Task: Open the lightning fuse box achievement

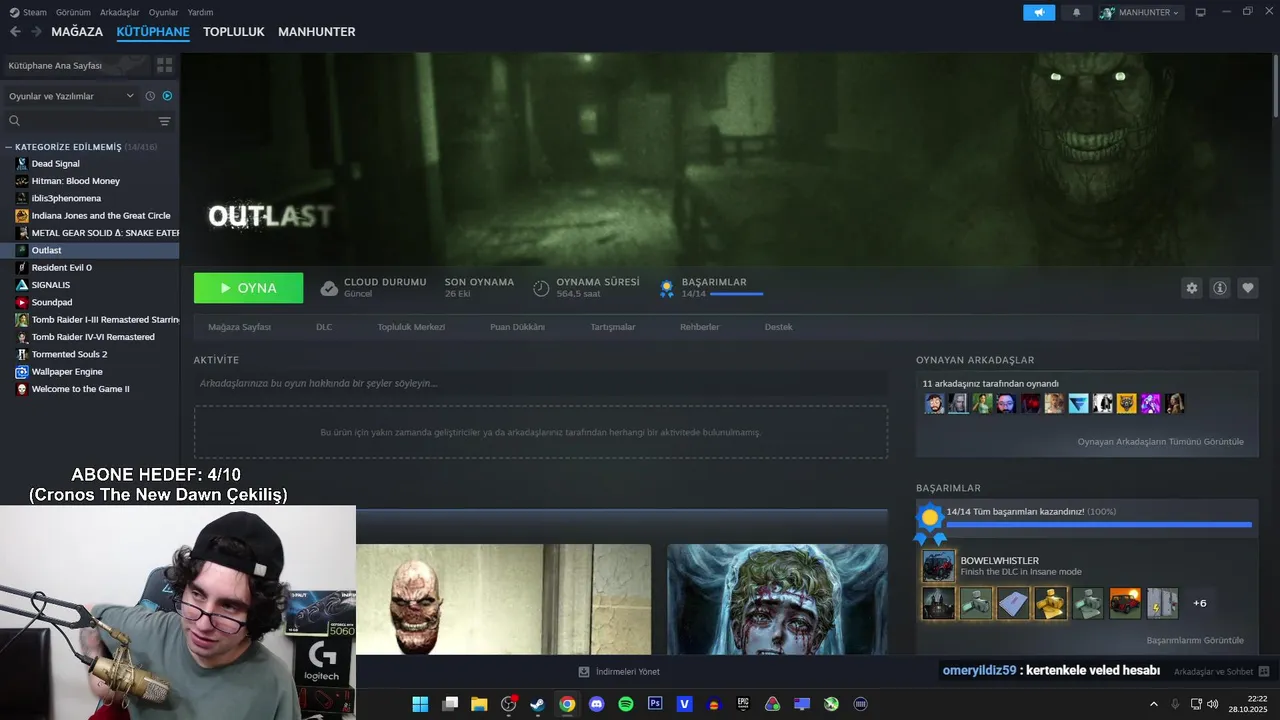Action: tap(1162, 603)
